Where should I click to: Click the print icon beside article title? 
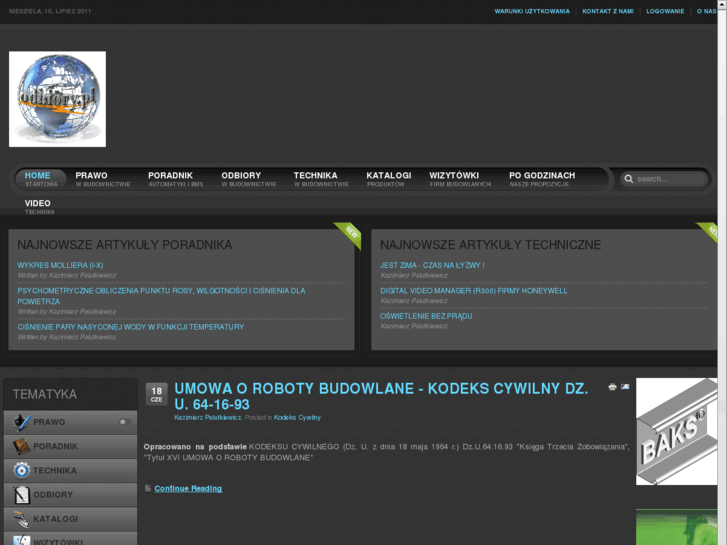click(x=612, y=387)
